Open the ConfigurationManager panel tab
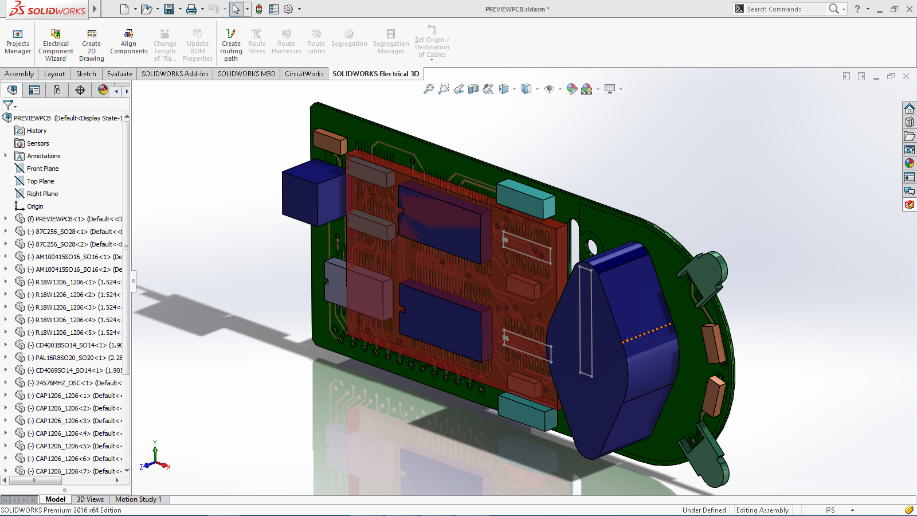This screenshot has width=917, height=516. (x=56, y=90)
